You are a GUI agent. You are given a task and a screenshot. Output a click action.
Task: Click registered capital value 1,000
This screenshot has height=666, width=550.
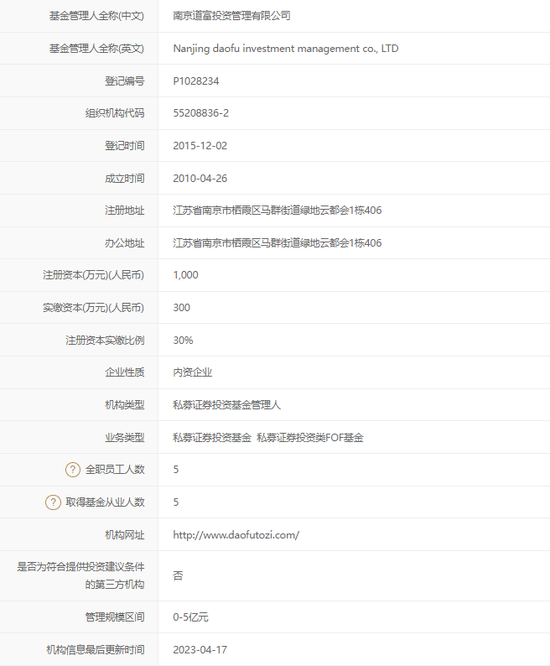click(186, 275)
